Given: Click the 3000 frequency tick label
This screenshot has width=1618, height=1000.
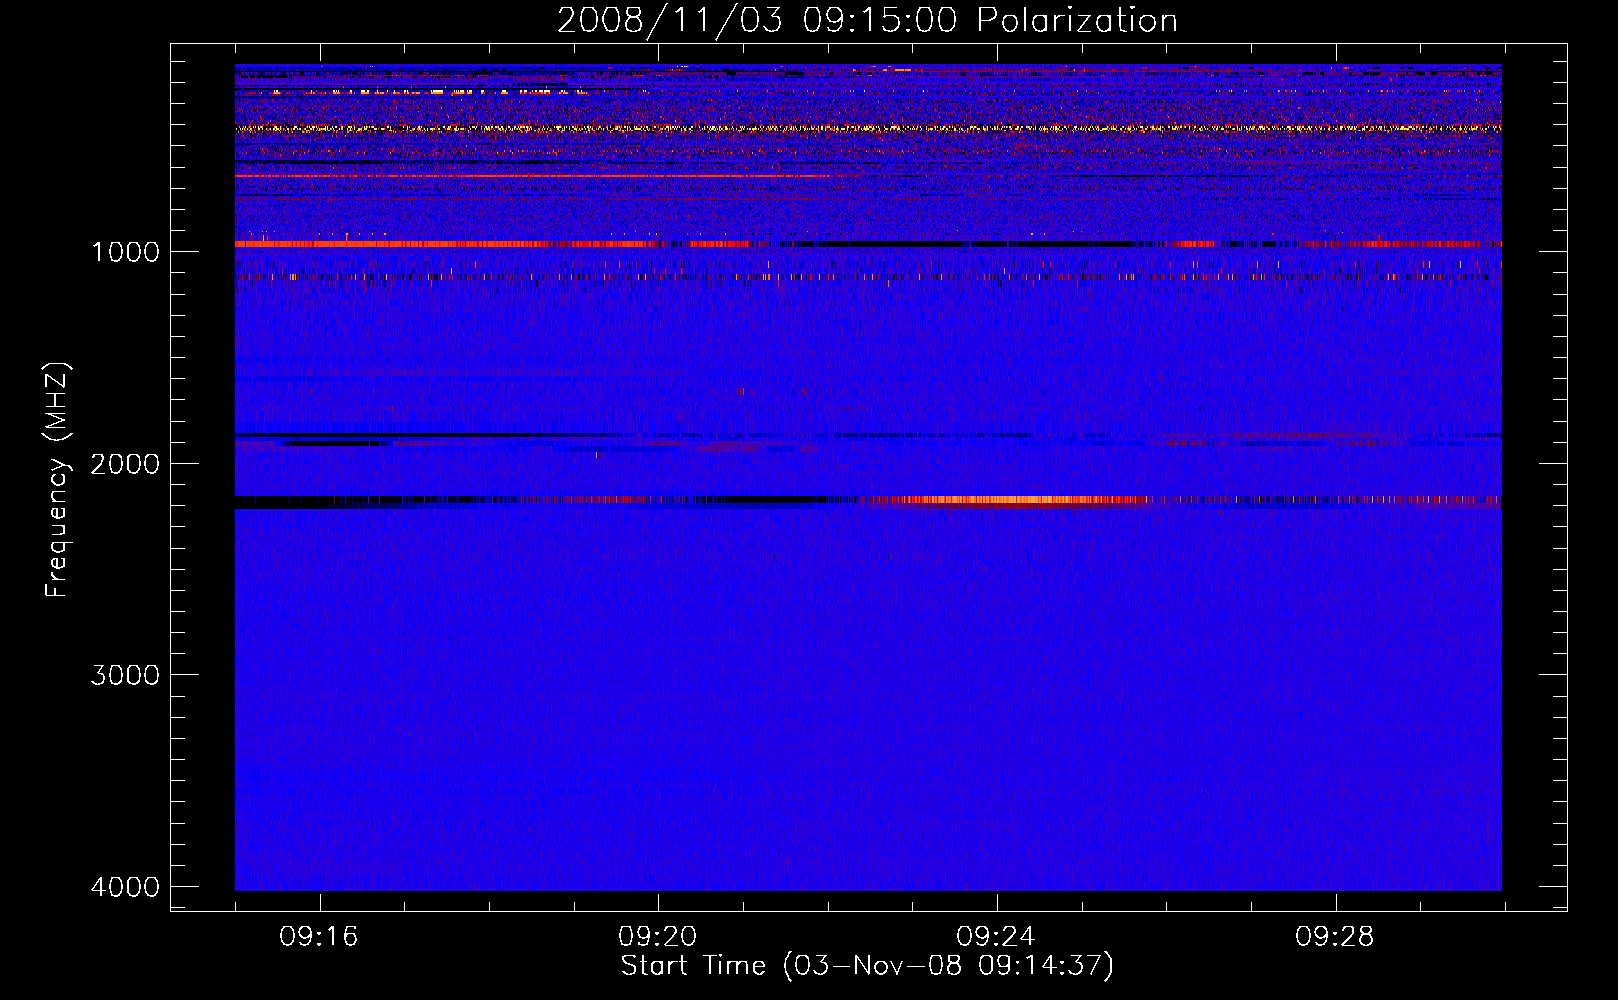Looking at the screenshot, I should (x=125, y=675).
